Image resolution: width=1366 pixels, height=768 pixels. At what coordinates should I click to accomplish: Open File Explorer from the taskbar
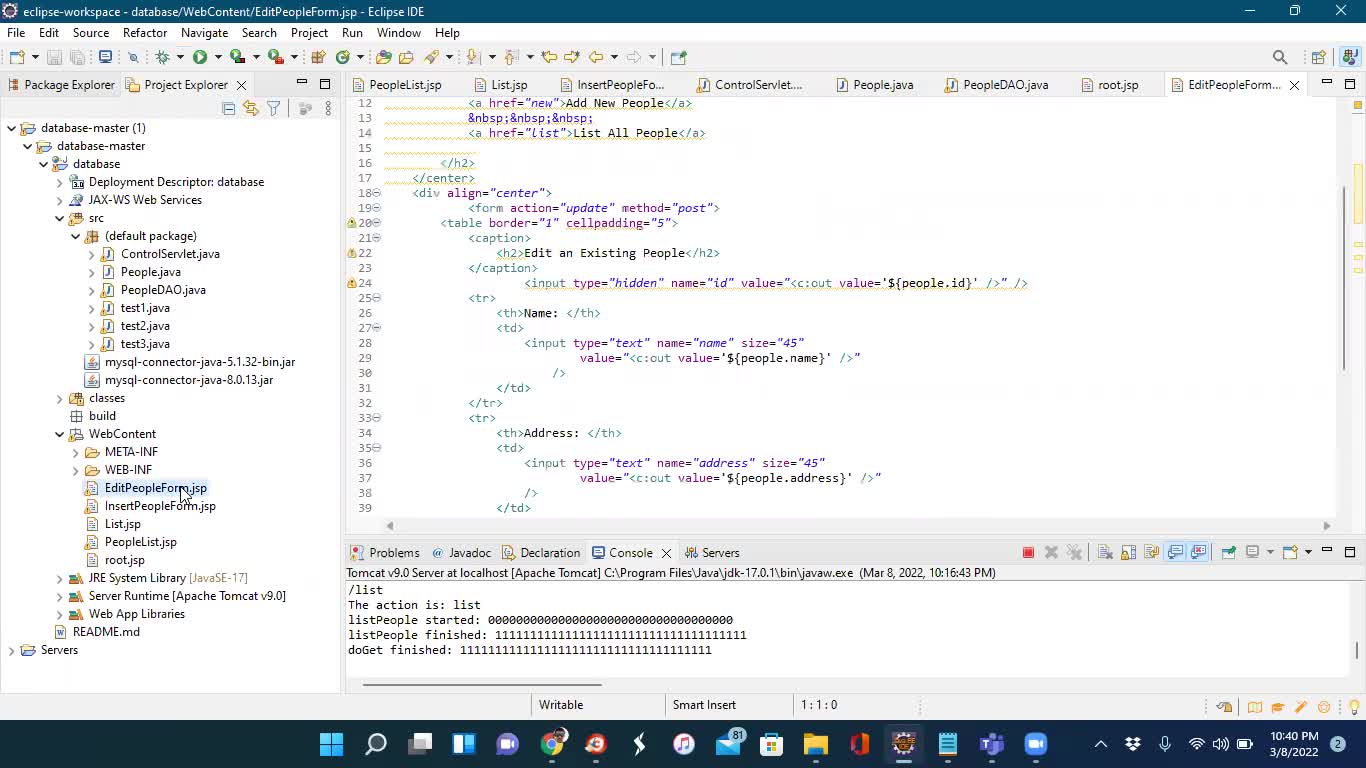pos(816,744)
